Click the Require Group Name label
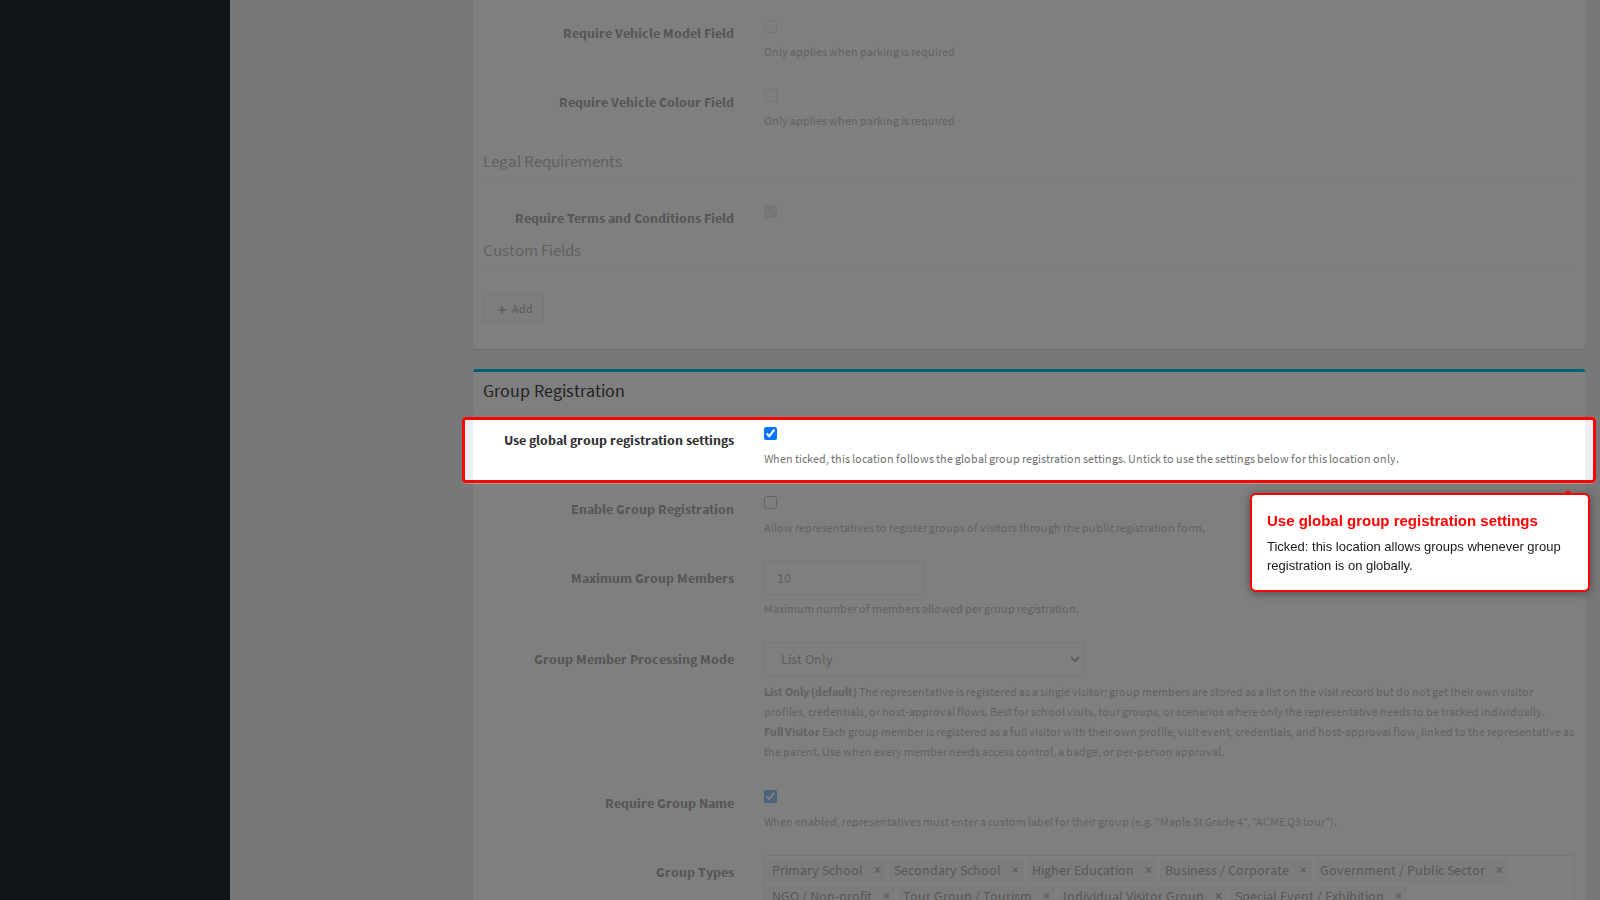This screenshot has width=1600, height=900. coord(669,803)
